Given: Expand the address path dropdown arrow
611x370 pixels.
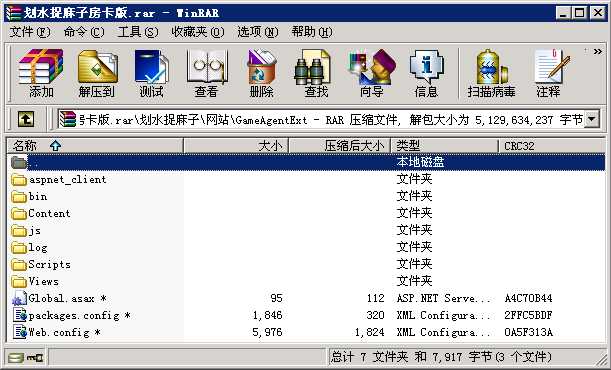Looking at the screenshot, I should pos(592,119).
